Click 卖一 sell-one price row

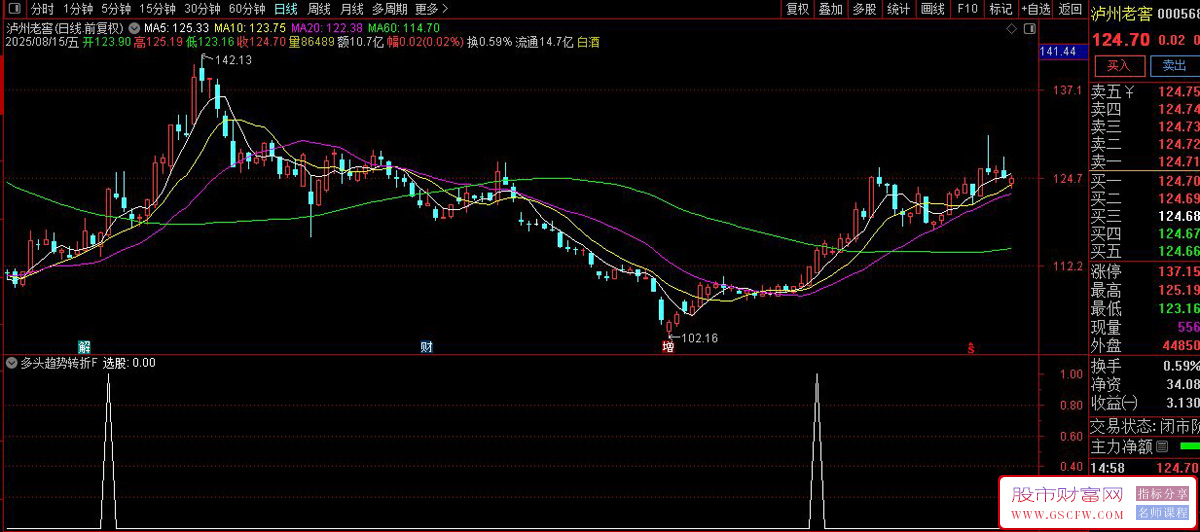click(x=1145, y=162)
